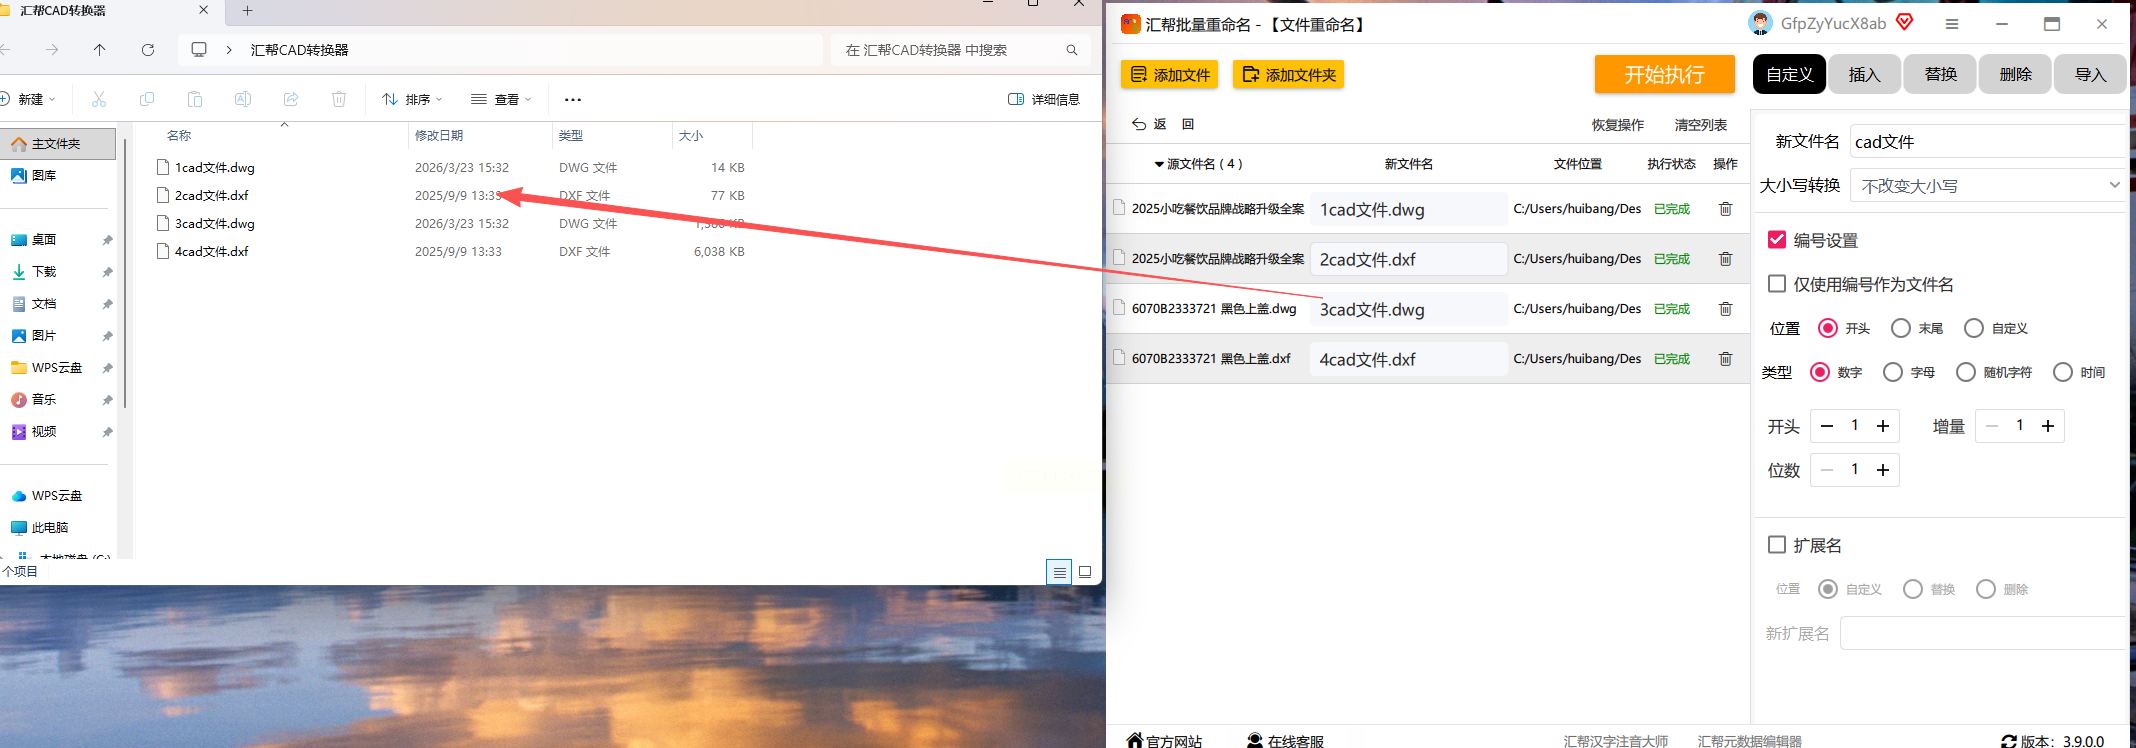This screenshot has height=748, width=2136.
Task: Open the 查看 view dropdown in File Explorer
Action: (502, 99)
